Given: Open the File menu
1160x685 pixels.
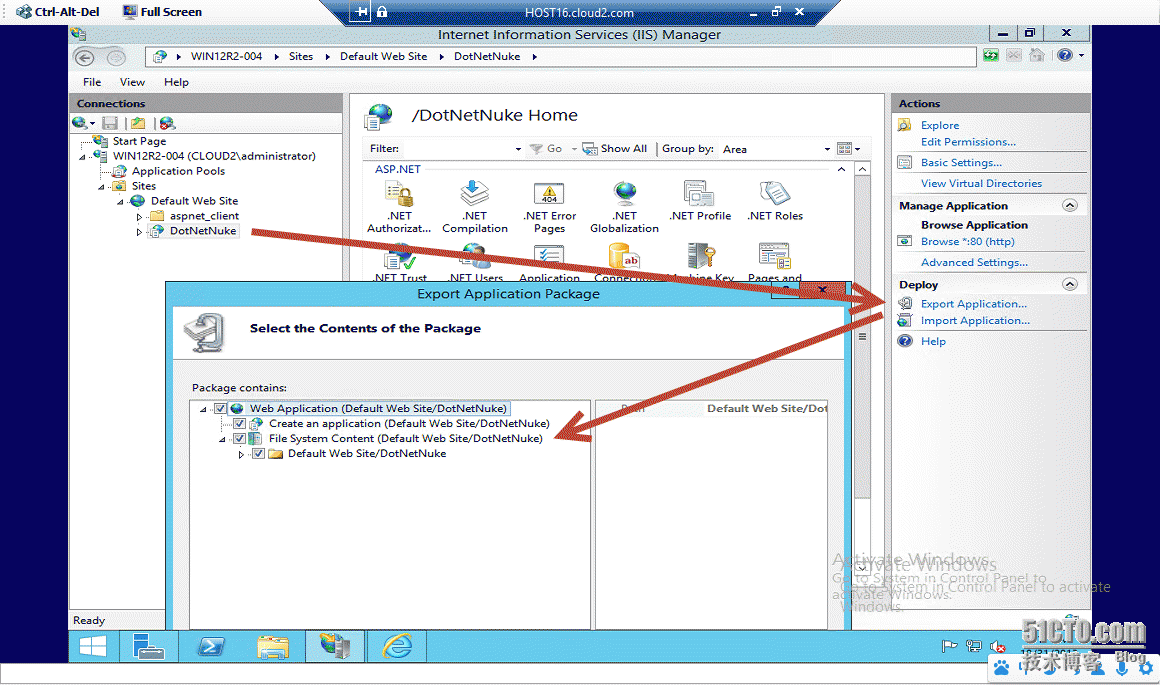Looking at the screenshot, I should [x=92, y=82].
